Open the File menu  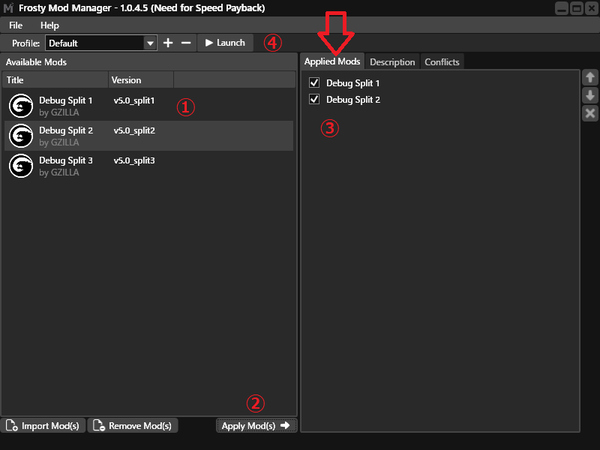point(16,26)
